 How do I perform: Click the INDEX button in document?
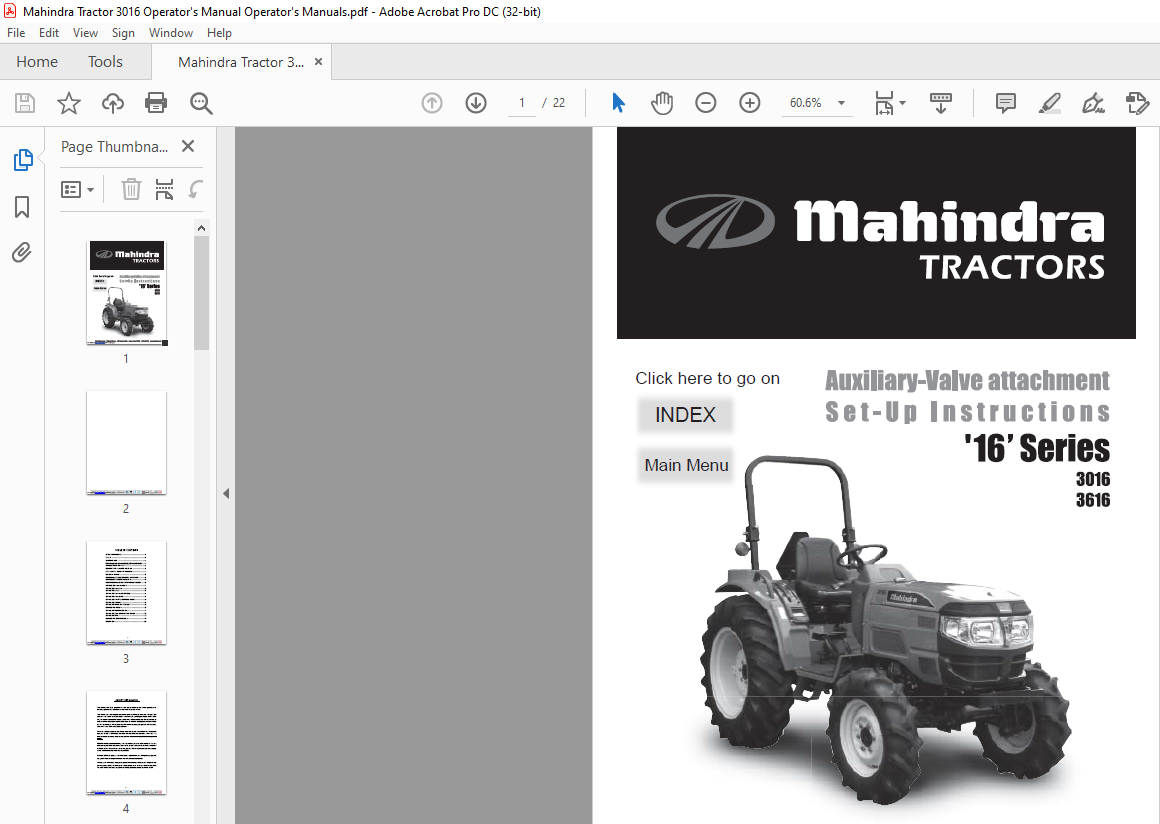[685, 414]
